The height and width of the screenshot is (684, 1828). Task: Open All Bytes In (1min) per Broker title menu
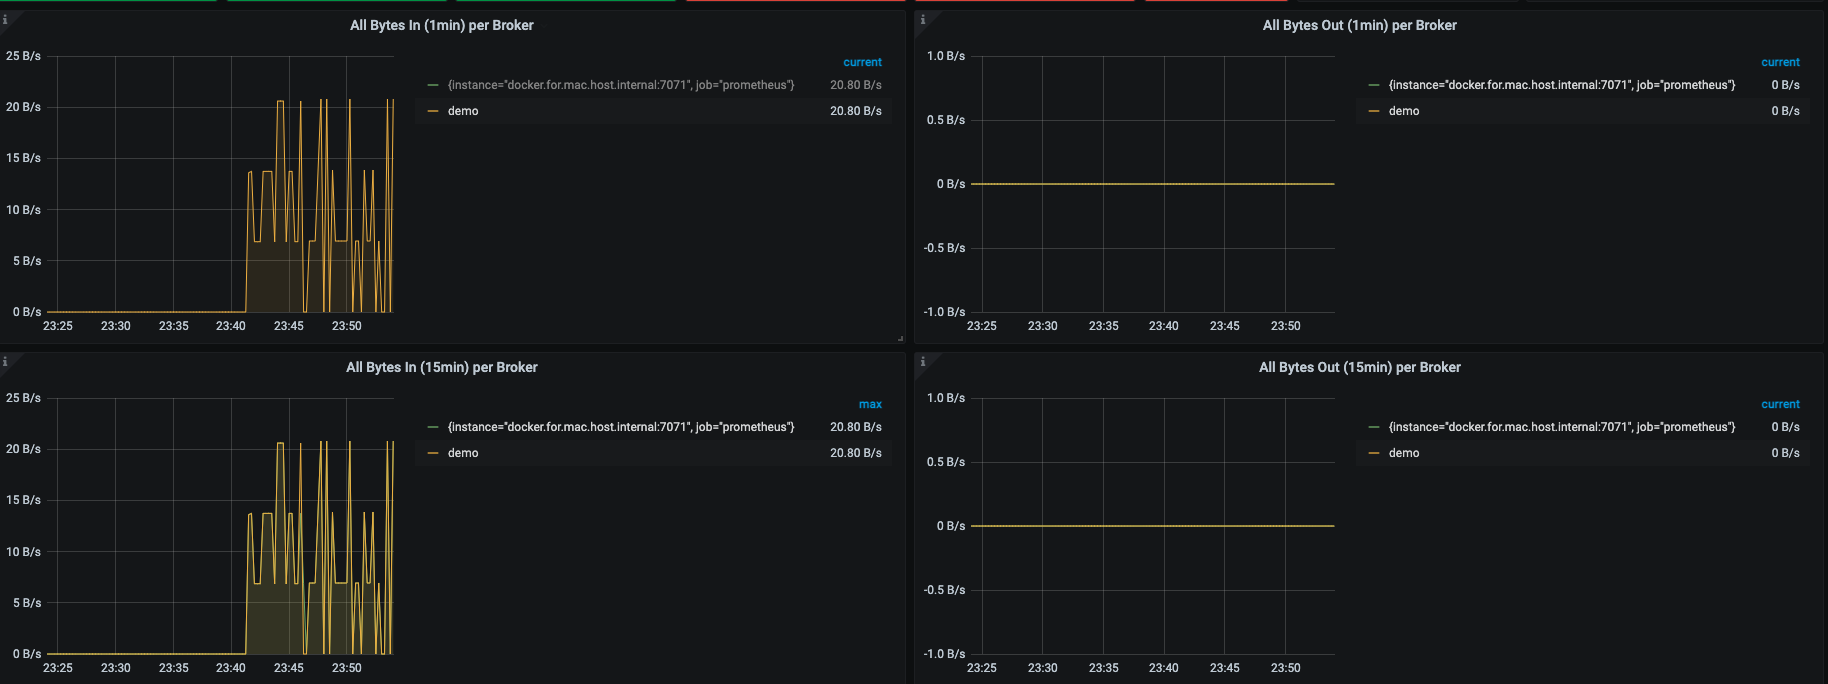441,25
